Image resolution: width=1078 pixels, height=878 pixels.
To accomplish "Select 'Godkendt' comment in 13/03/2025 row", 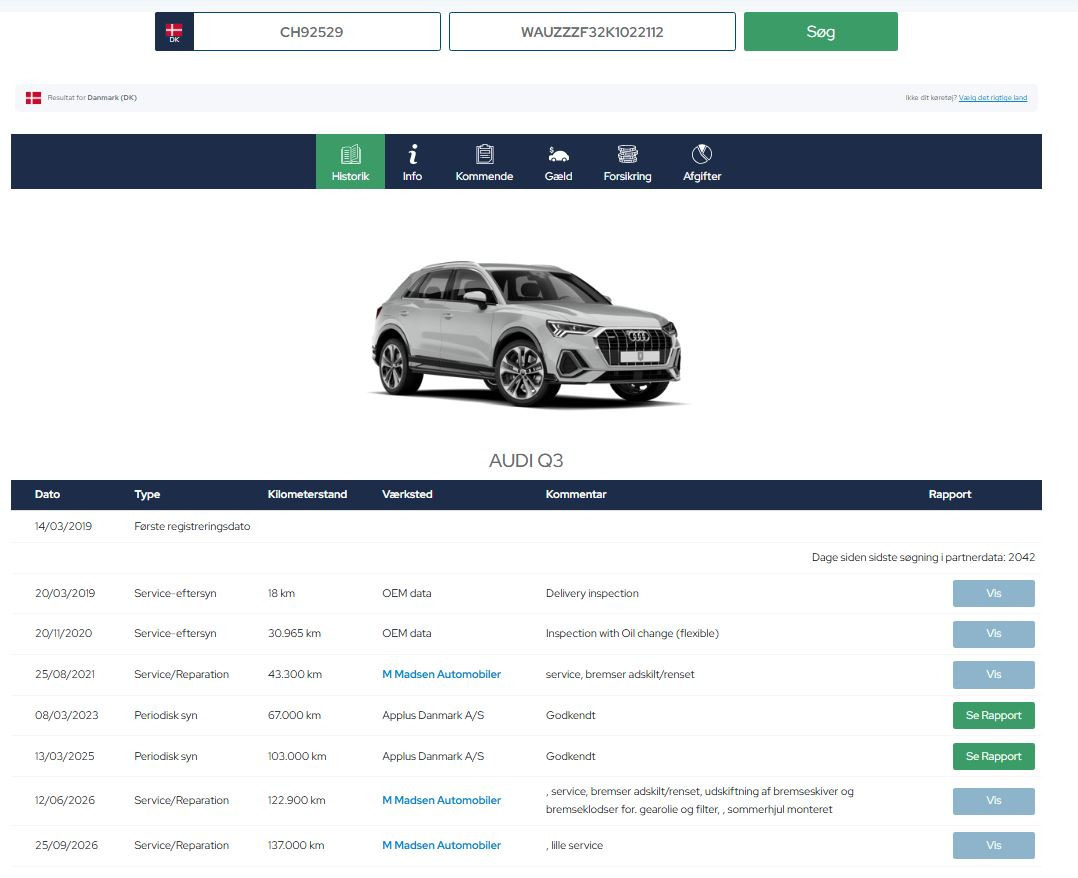I will (x=571, y=756).
